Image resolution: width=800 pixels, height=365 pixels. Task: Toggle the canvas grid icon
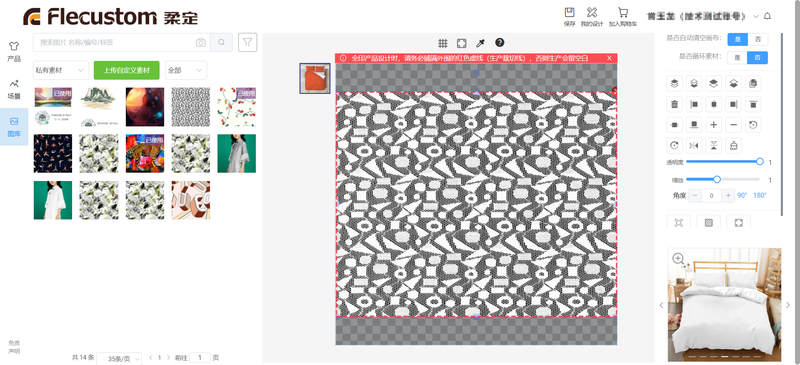(x=443, y=43)
